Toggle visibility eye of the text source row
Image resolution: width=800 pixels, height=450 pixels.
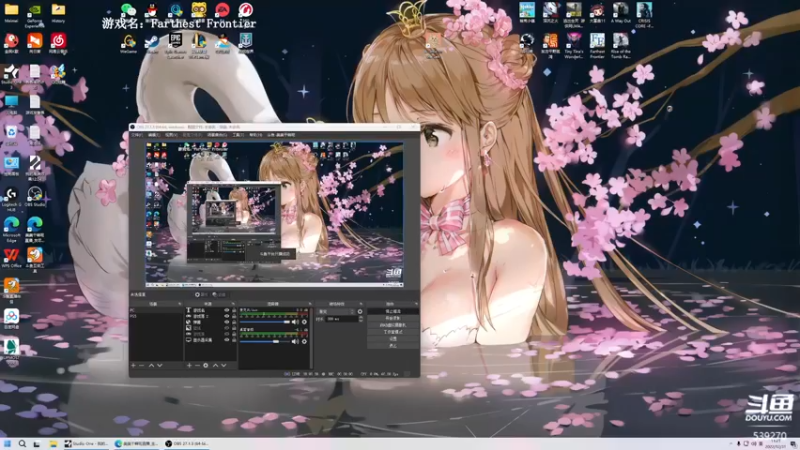pyautogui.click(x=227, y=310)
